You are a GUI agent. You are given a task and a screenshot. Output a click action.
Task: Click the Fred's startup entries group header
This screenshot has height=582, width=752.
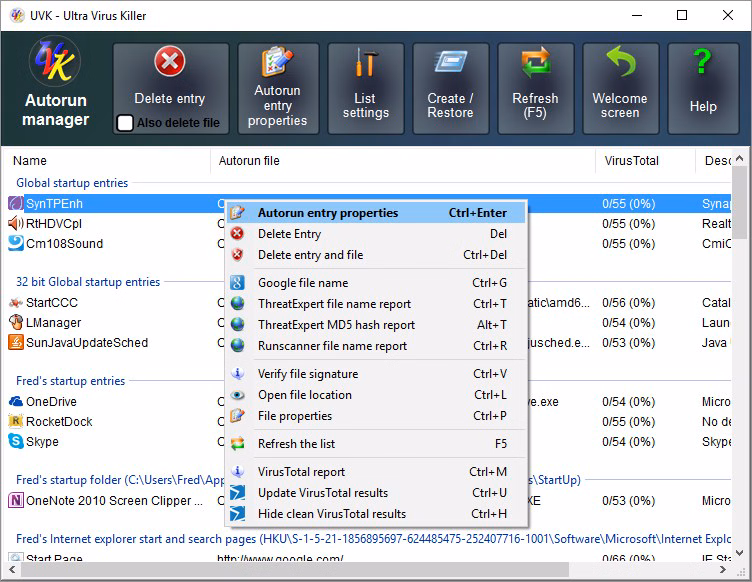(x=70, y=381)
